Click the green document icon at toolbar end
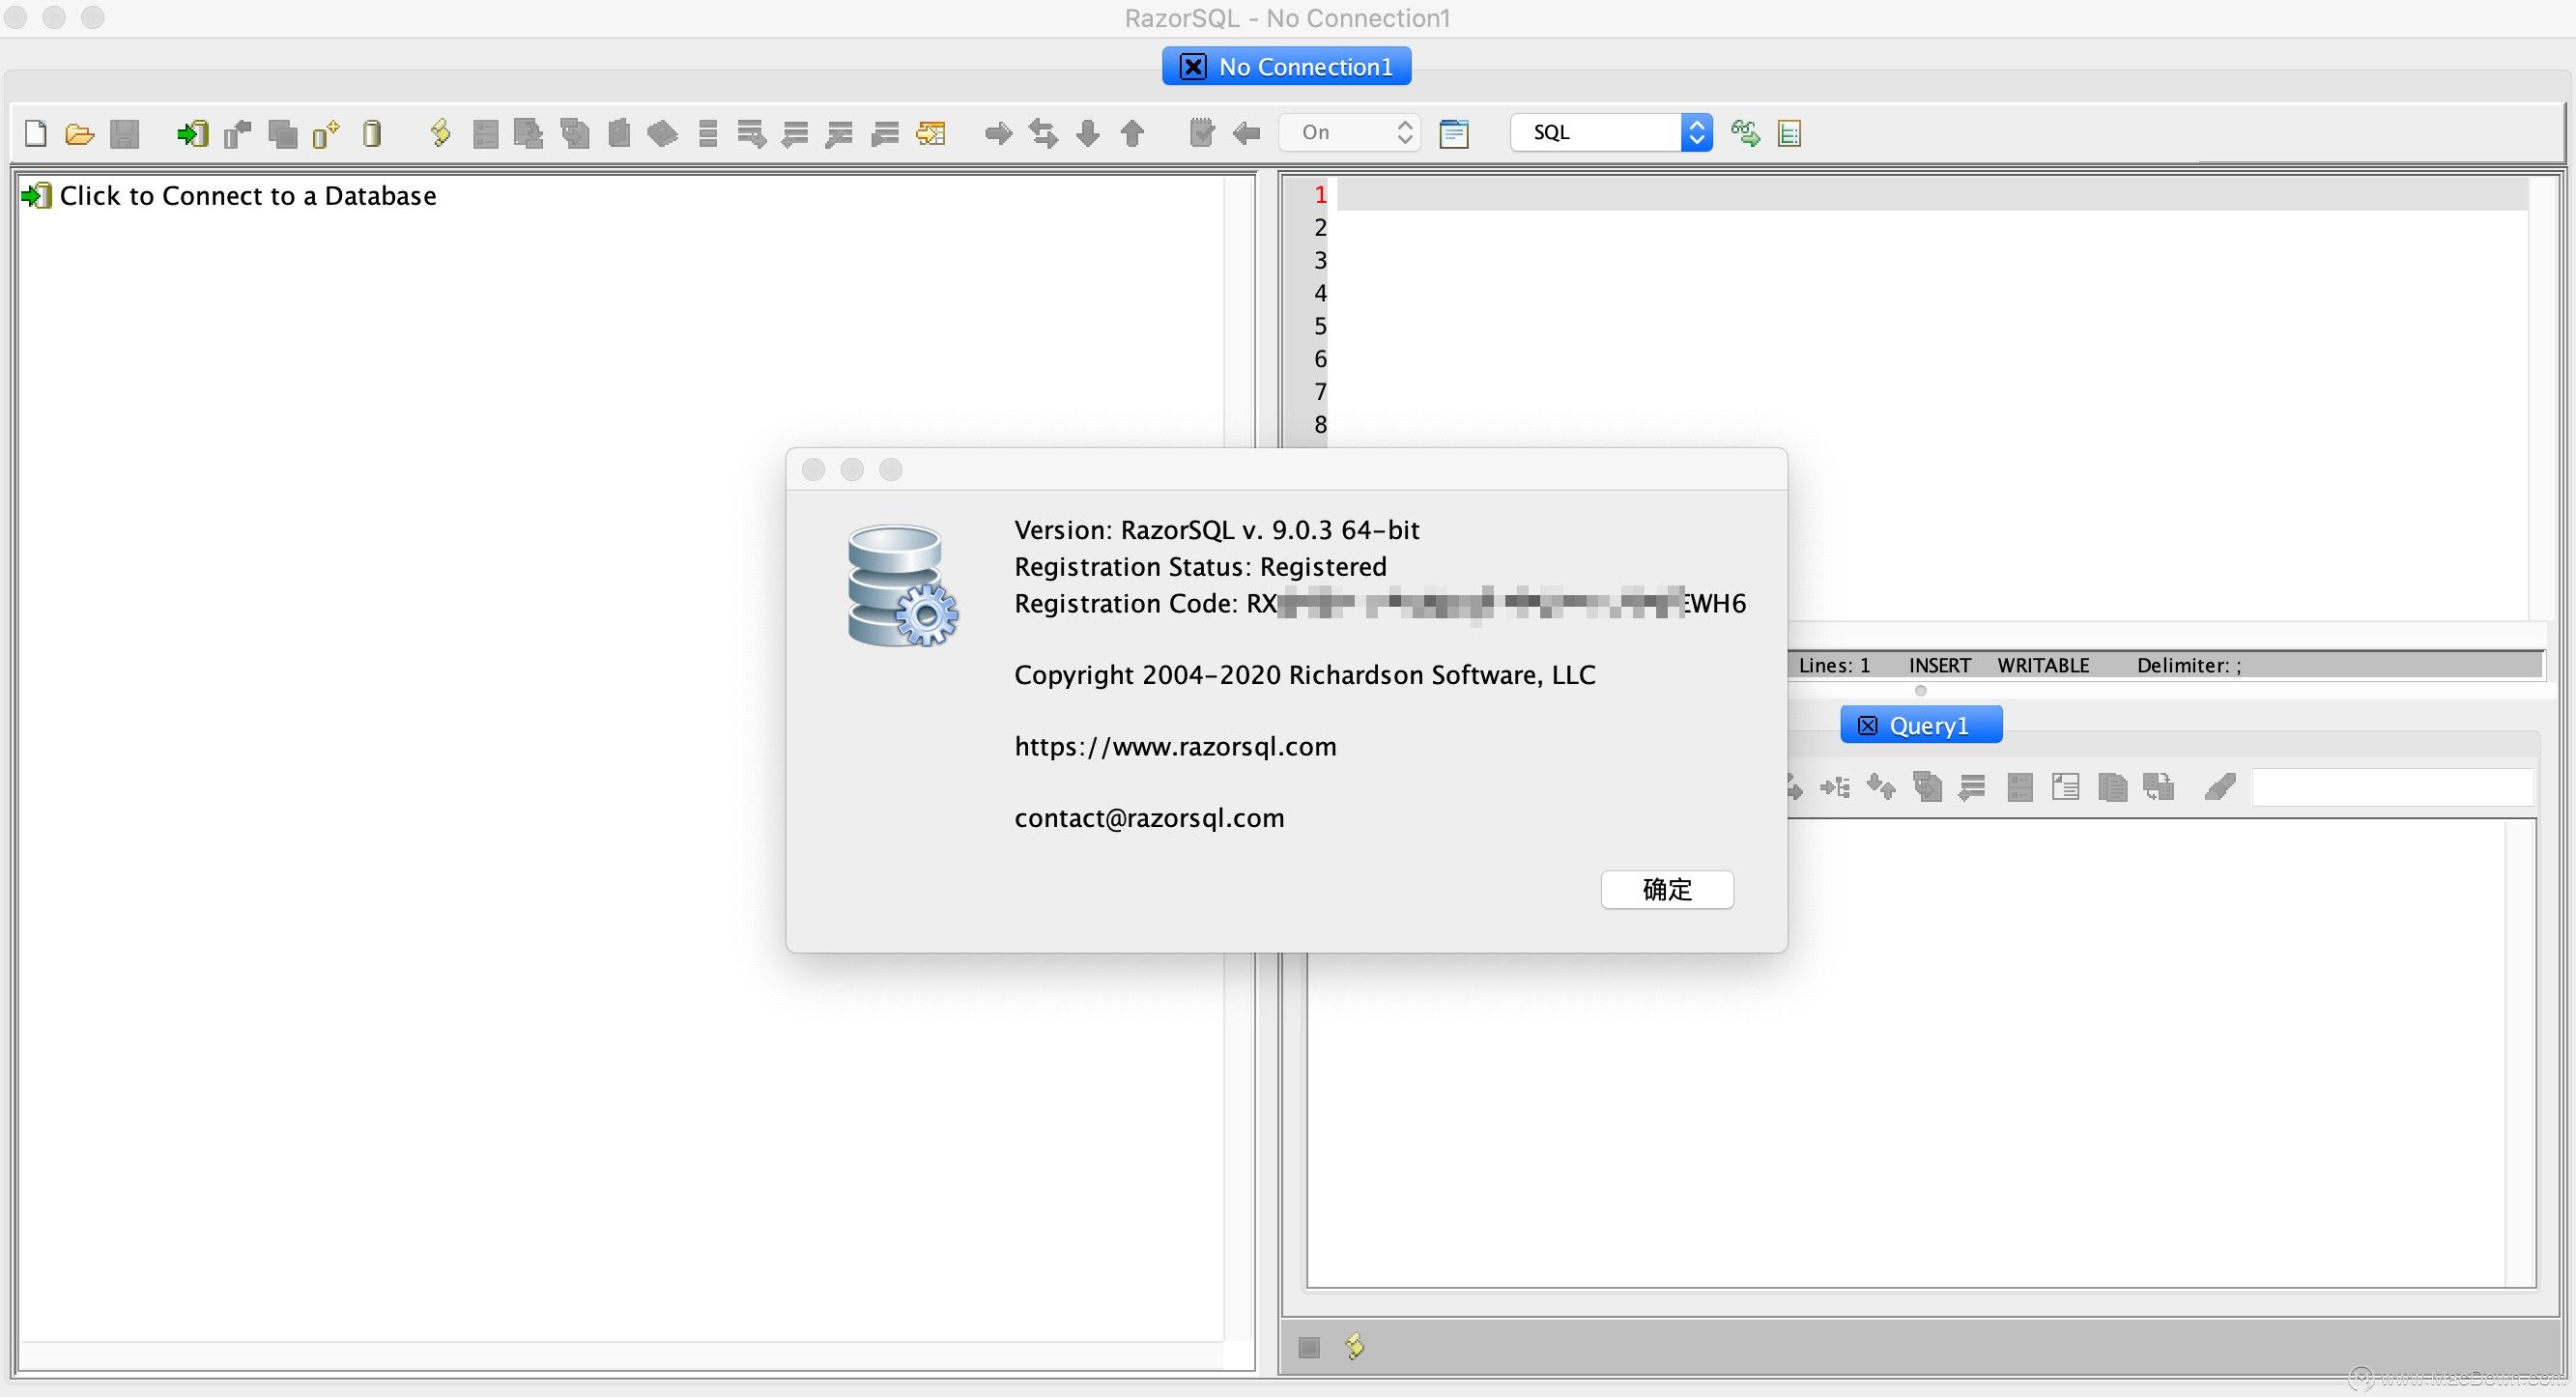The height and width of the screenshot is (1397, 2576). pos(1790,133)
